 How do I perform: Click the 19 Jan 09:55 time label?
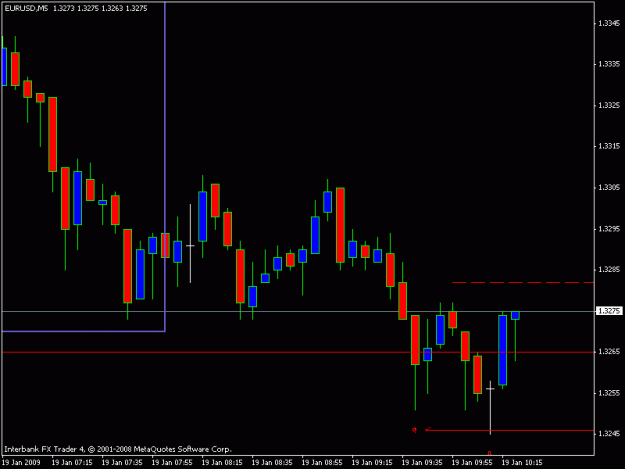click(x=472, y=463)
